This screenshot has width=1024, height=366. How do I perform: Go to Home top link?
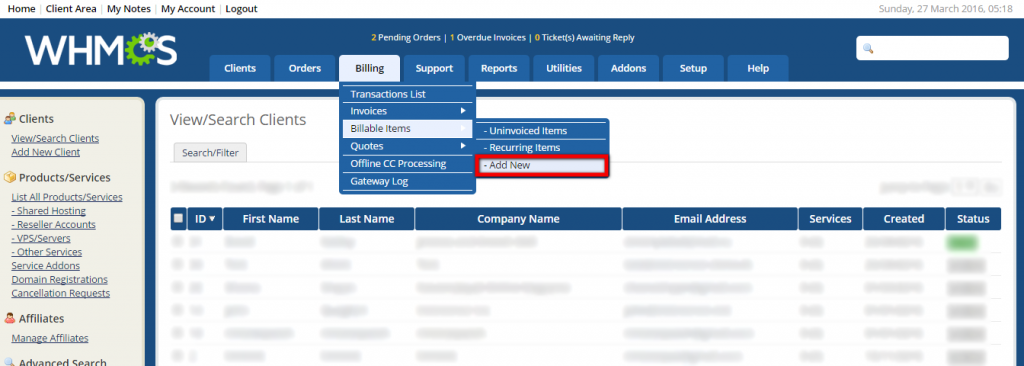(x=22, y=8)
